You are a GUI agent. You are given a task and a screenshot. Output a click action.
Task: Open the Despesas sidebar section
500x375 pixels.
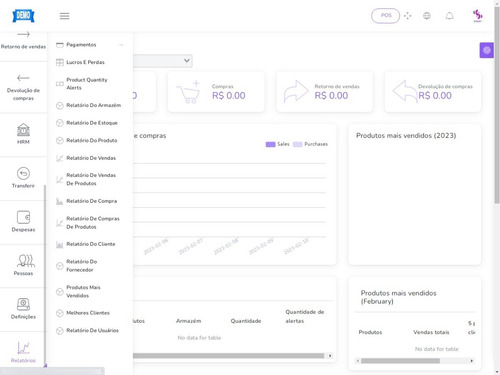coord(23,221)
